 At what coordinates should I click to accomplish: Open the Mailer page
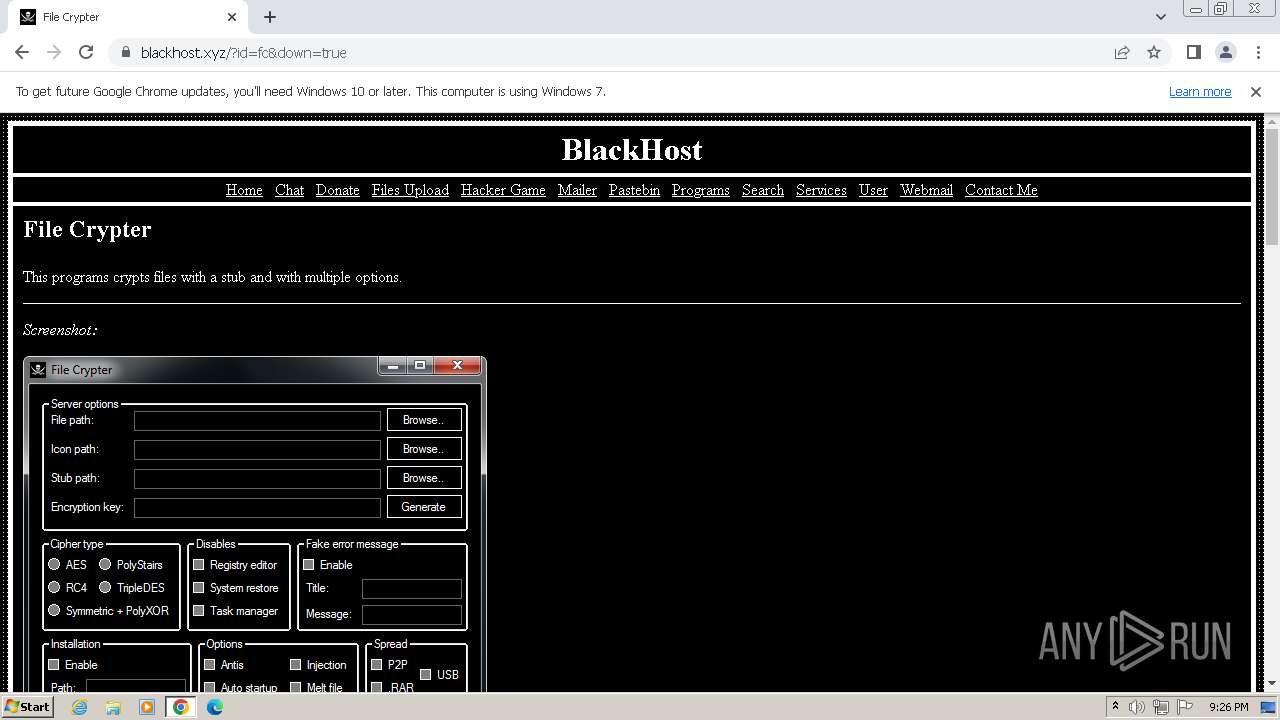[x=577, y=190]
